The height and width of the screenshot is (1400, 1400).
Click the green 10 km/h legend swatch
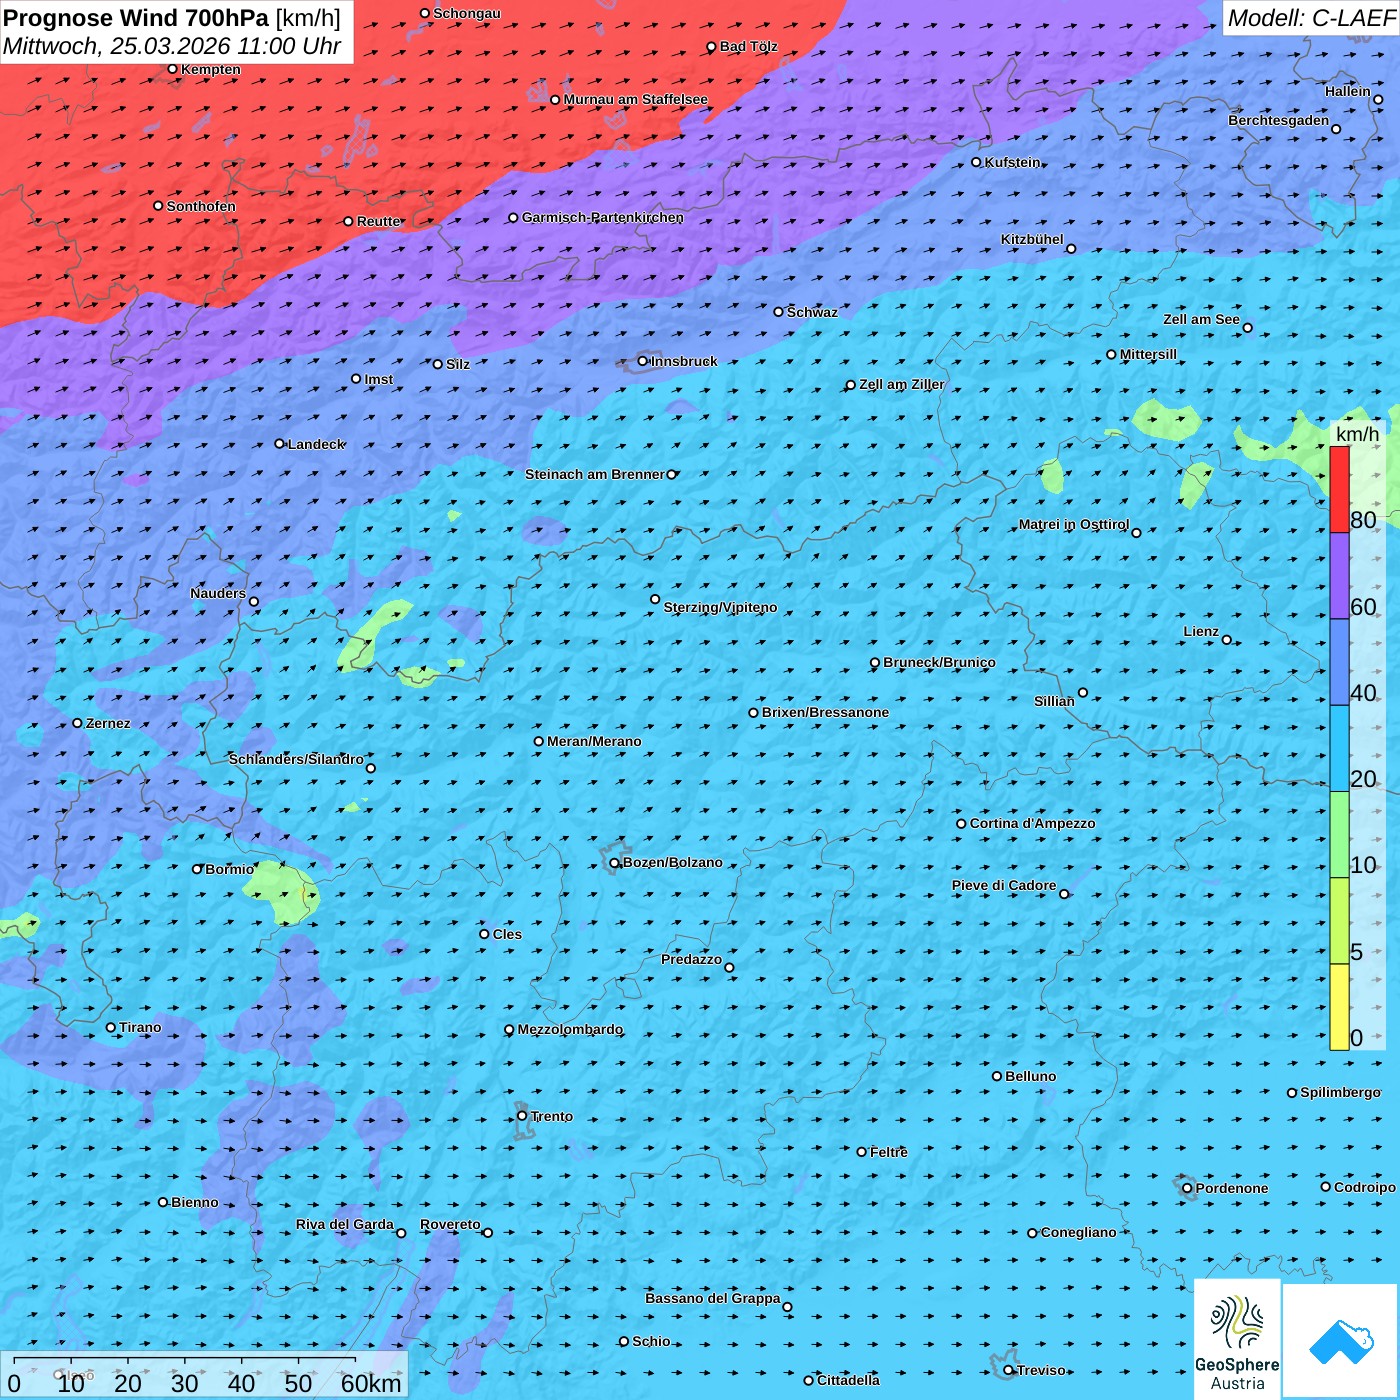[x=1339, y=835]
